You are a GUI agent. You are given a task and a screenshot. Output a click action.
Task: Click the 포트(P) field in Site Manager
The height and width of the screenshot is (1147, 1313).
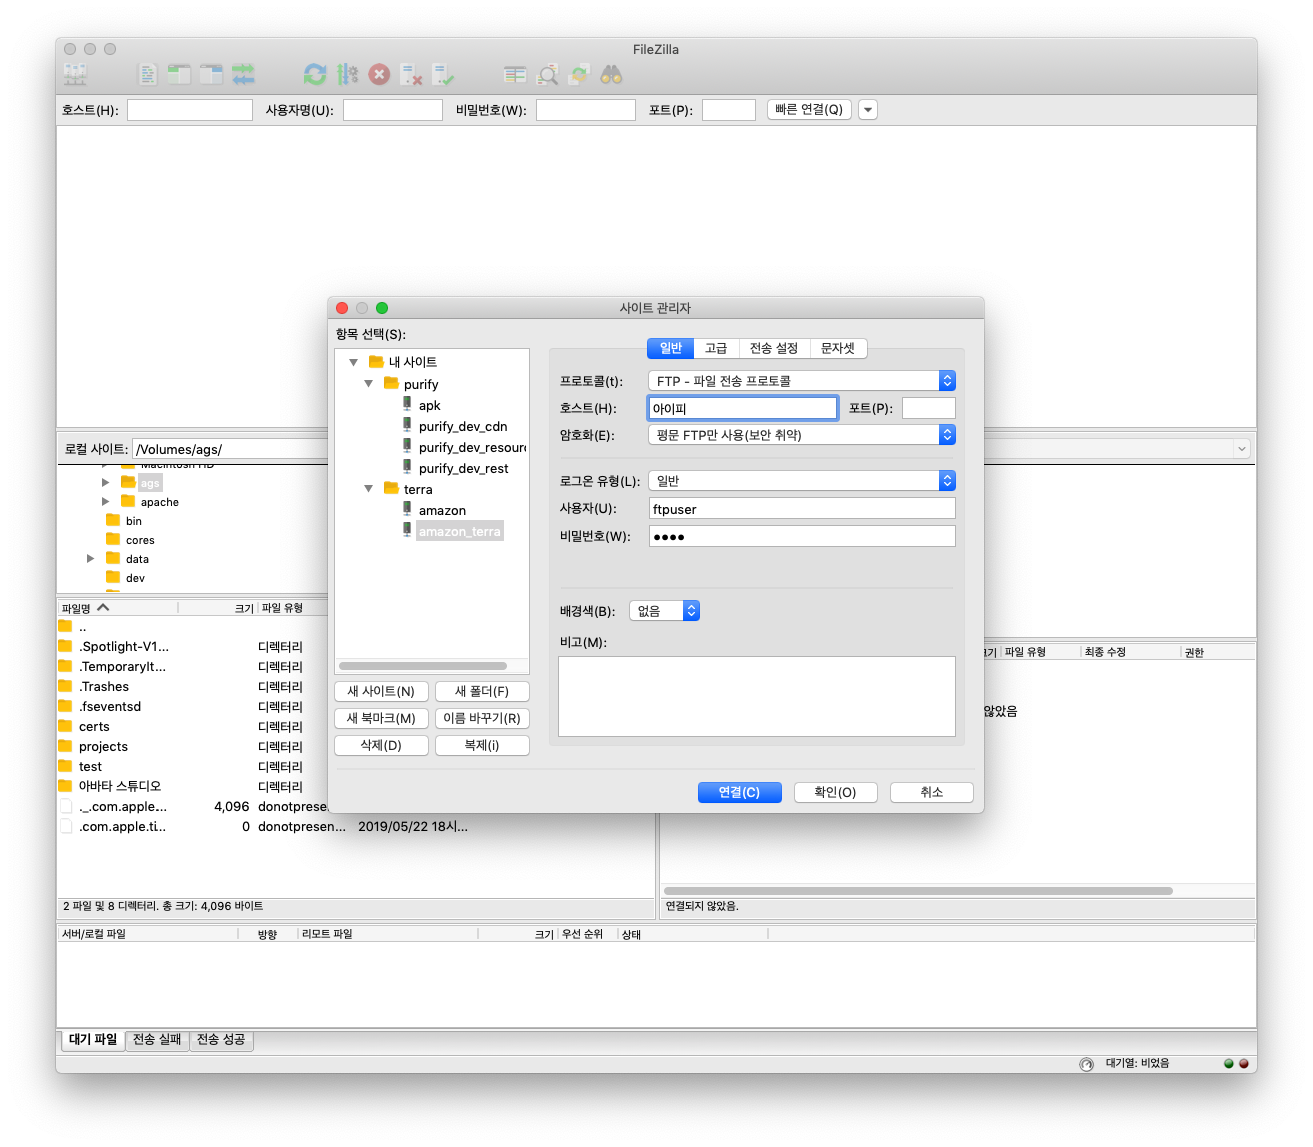tap(929, 408)
